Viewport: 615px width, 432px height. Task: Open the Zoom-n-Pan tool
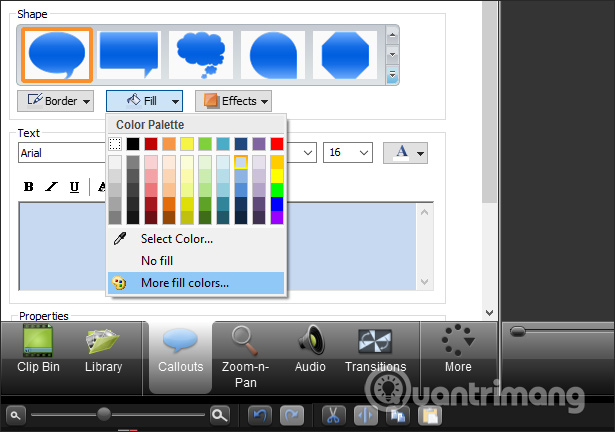pyautogui.click(x=245, y=357)
